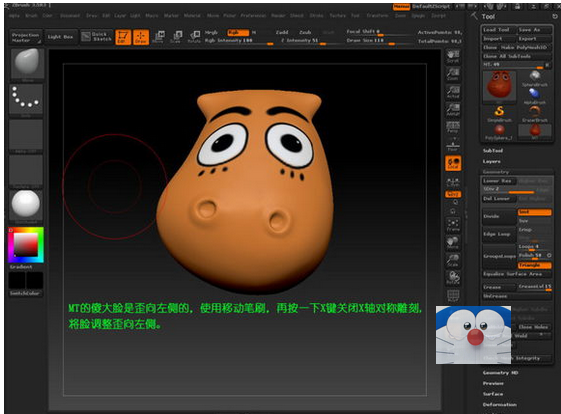Open the Zplugin menu
Viewport: 561px width, 414px height.
(x=418, y=16)
